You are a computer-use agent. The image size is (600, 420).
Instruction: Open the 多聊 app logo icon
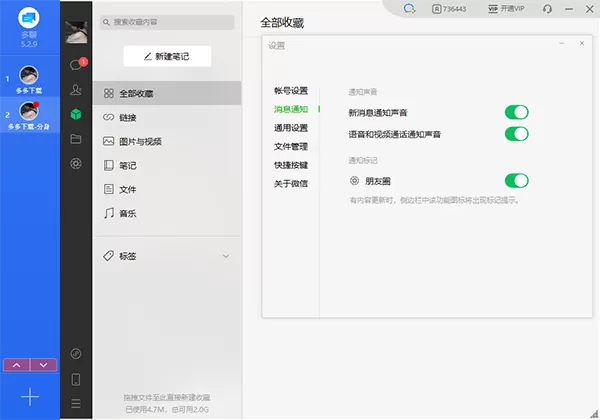pos(29,18)
